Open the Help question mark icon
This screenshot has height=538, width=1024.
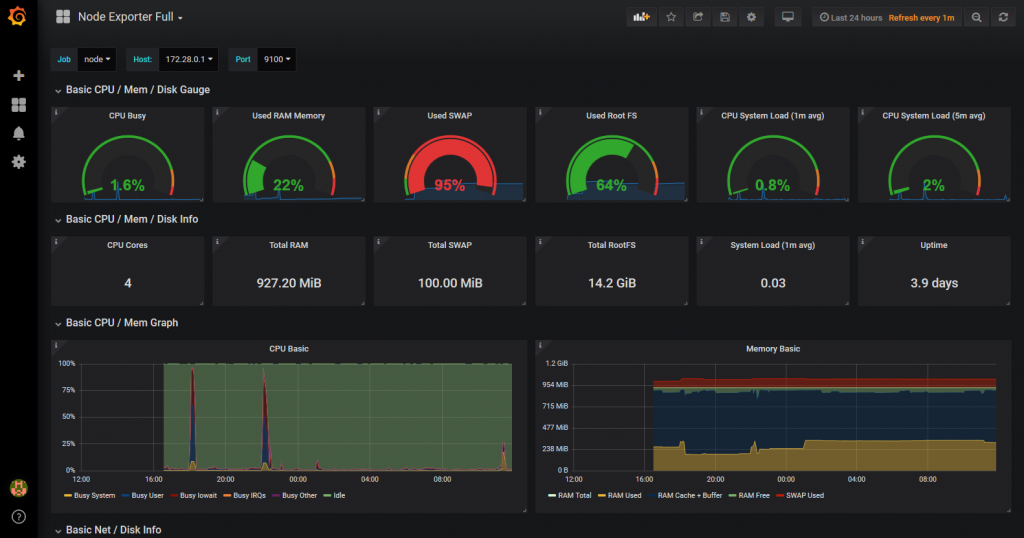pos(19,516)
